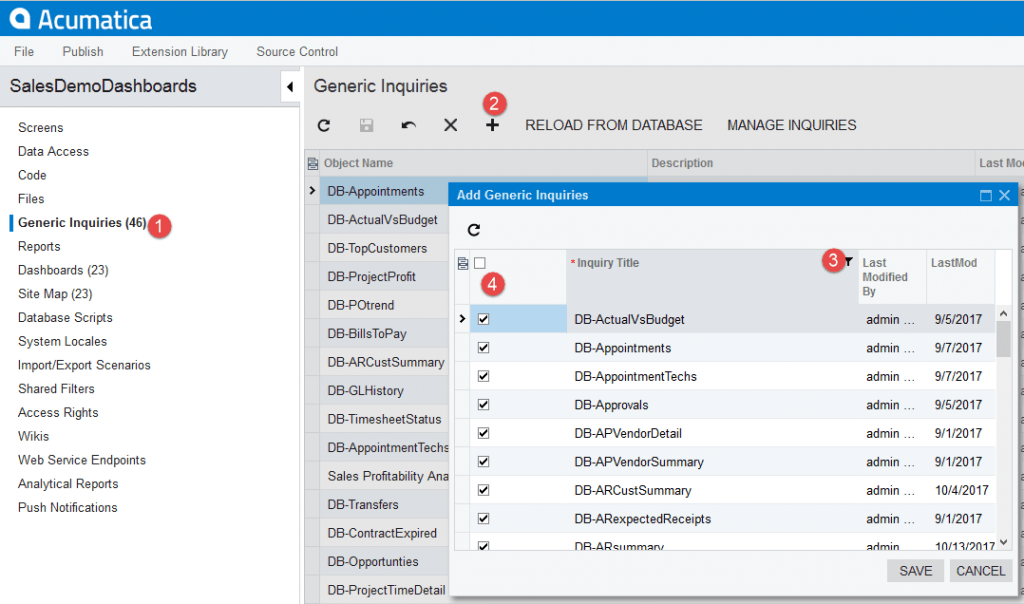Click the disabled Save disk icon
1024x604 pixels.
point(366,125)
